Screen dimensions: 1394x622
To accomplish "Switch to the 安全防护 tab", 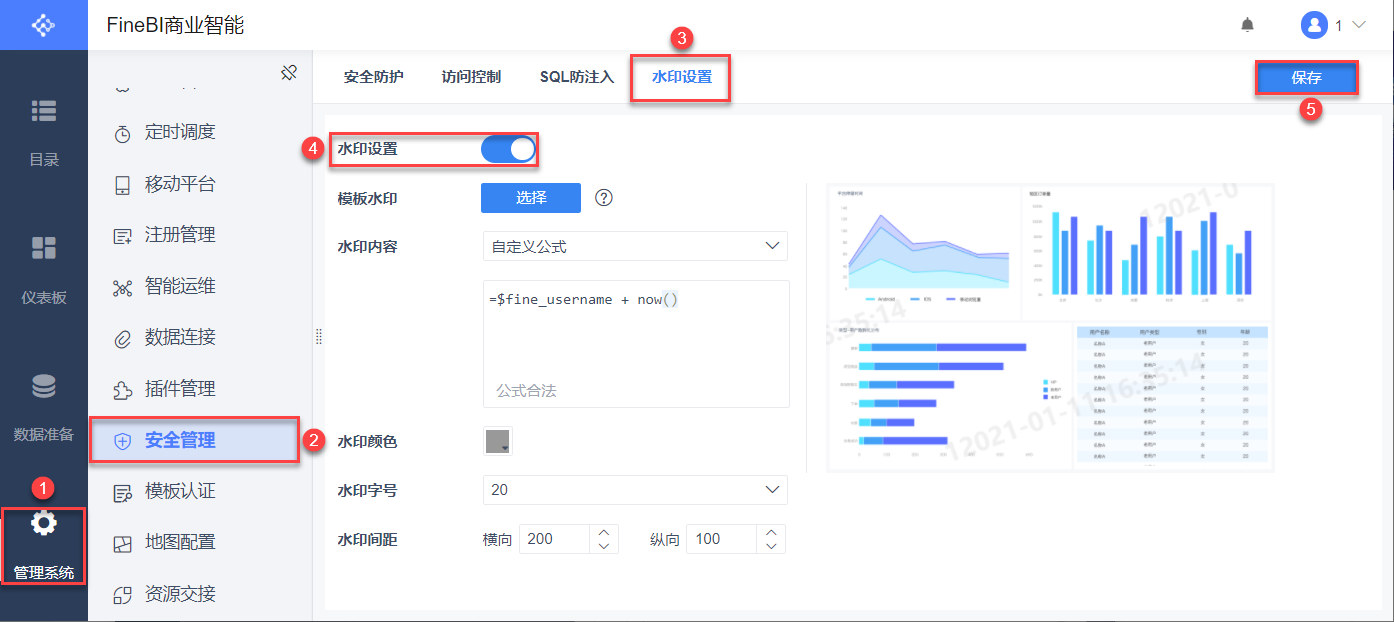I will 374,77.
